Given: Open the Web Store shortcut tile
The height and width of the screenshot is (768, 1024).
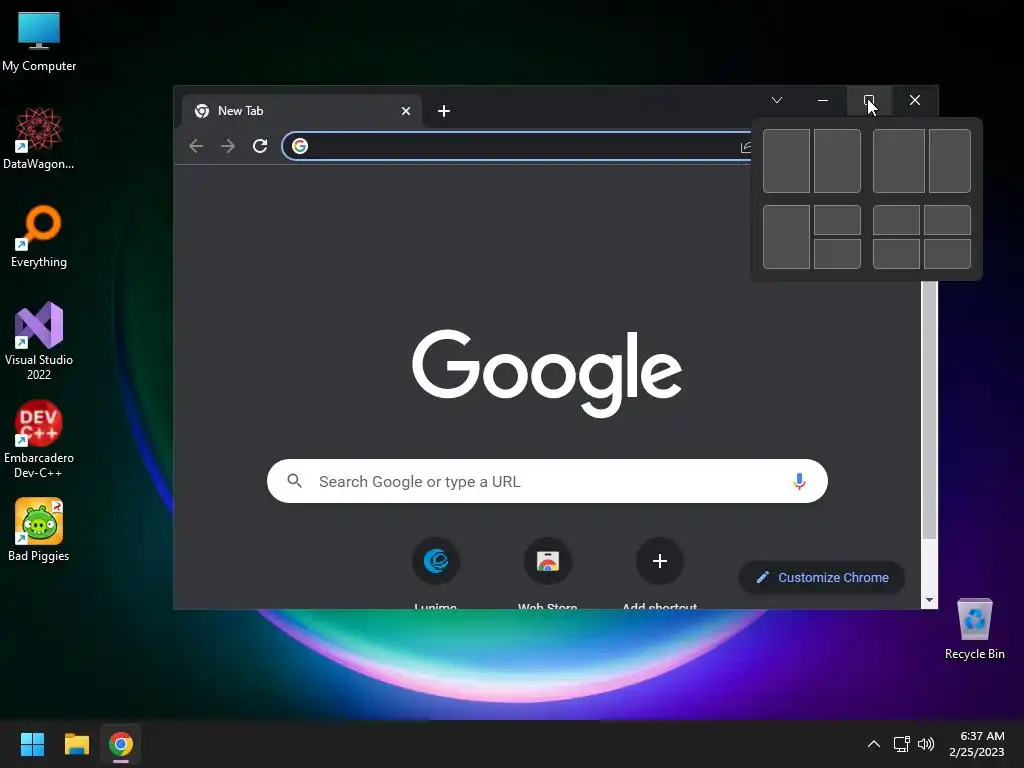Looking at the screenshot, I should click(547, 575).
